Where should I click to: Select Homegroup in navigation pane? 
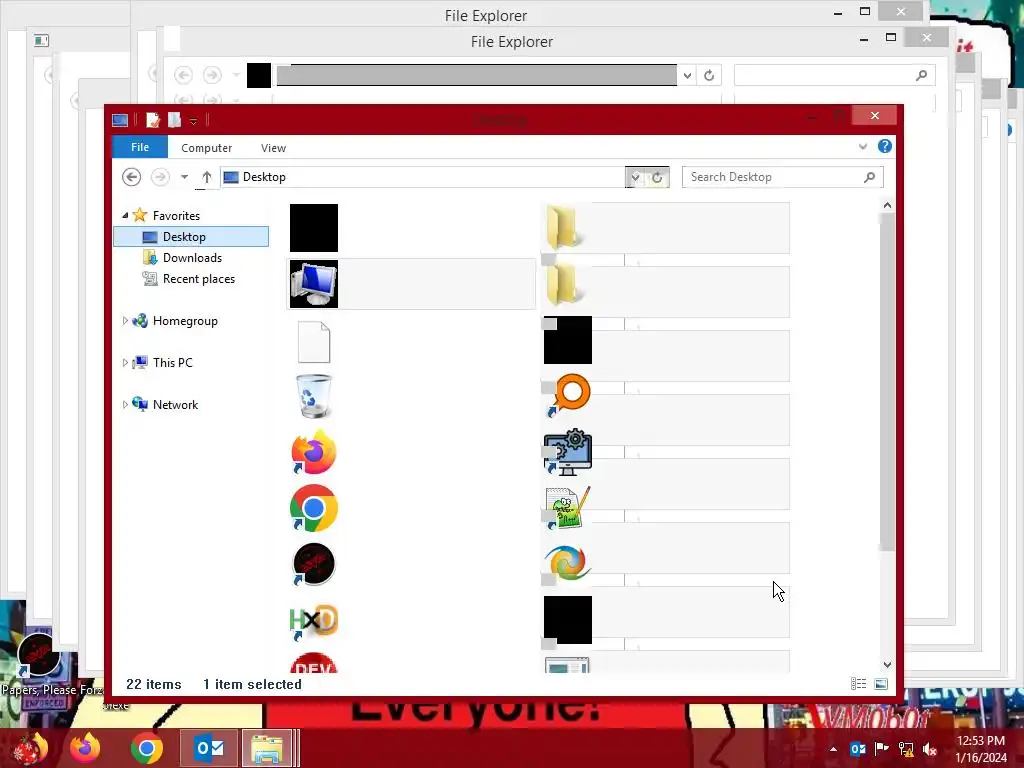(185, 321)
